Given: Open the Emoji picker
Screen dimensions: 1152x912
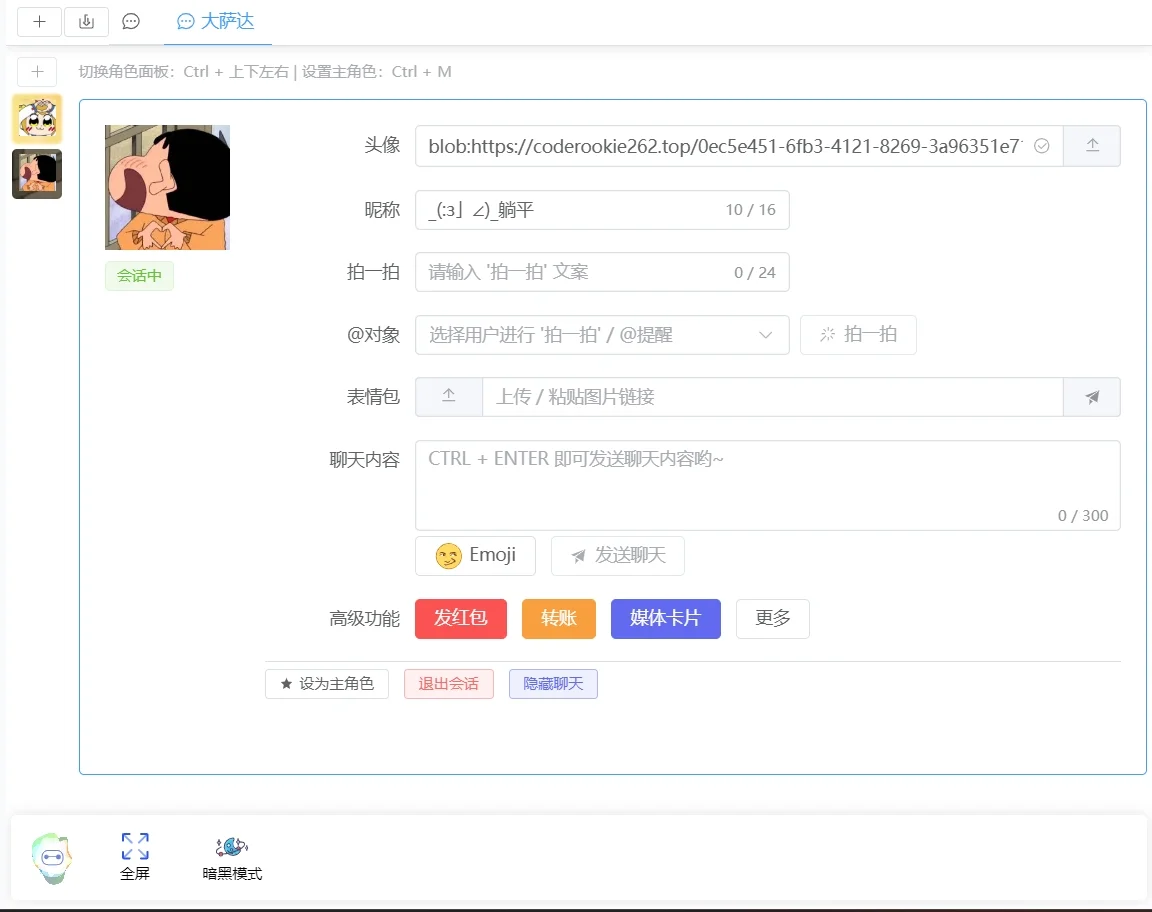Looking at the screenshot, I should click(x=475, y=555).
